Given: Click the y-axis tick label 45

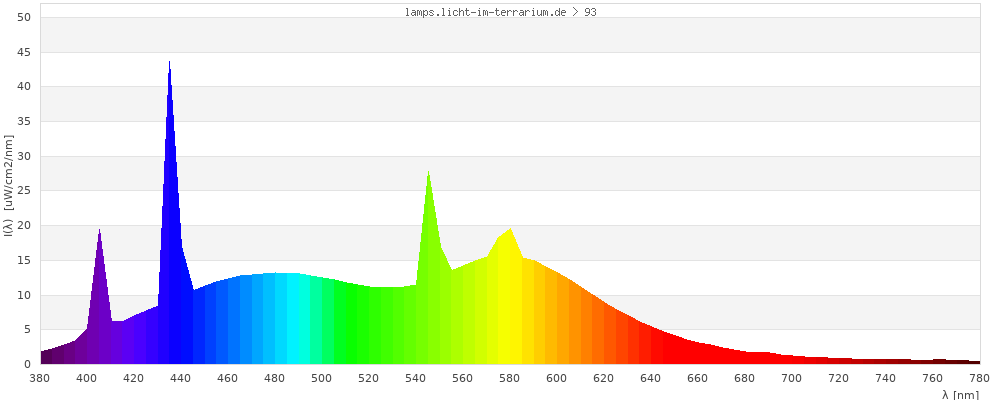Looking at the screenshot, I should tap(25, 52).
